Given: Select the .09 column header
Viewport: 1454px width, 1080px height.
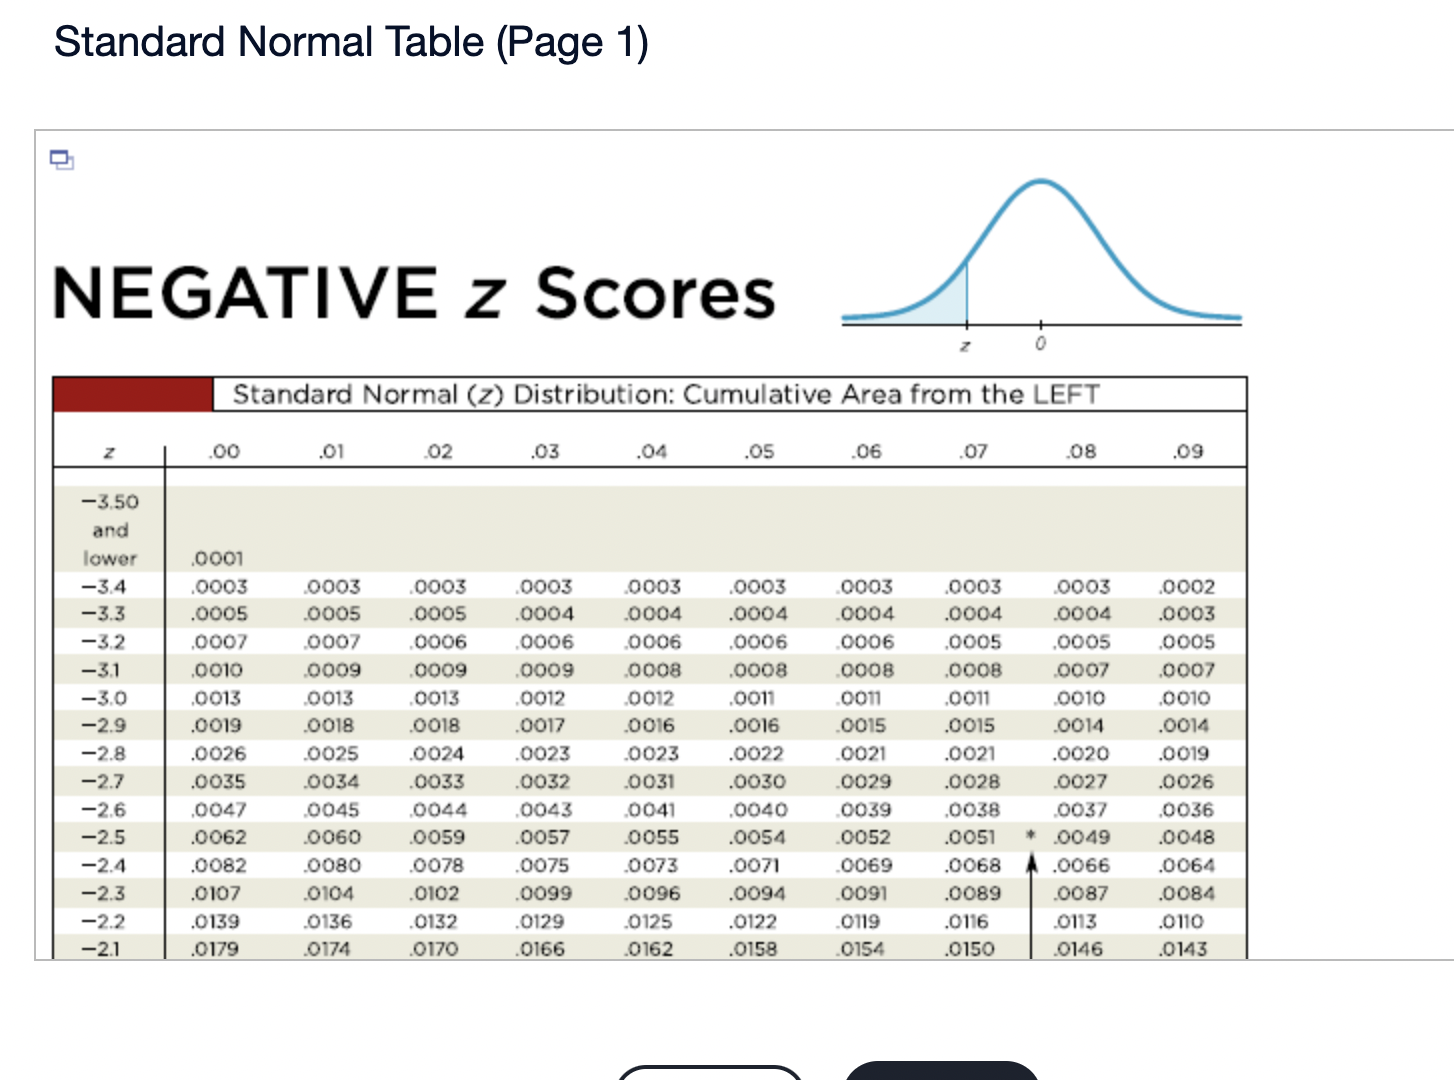Looking at the screenshot, I should click(x=1188, y=451).
